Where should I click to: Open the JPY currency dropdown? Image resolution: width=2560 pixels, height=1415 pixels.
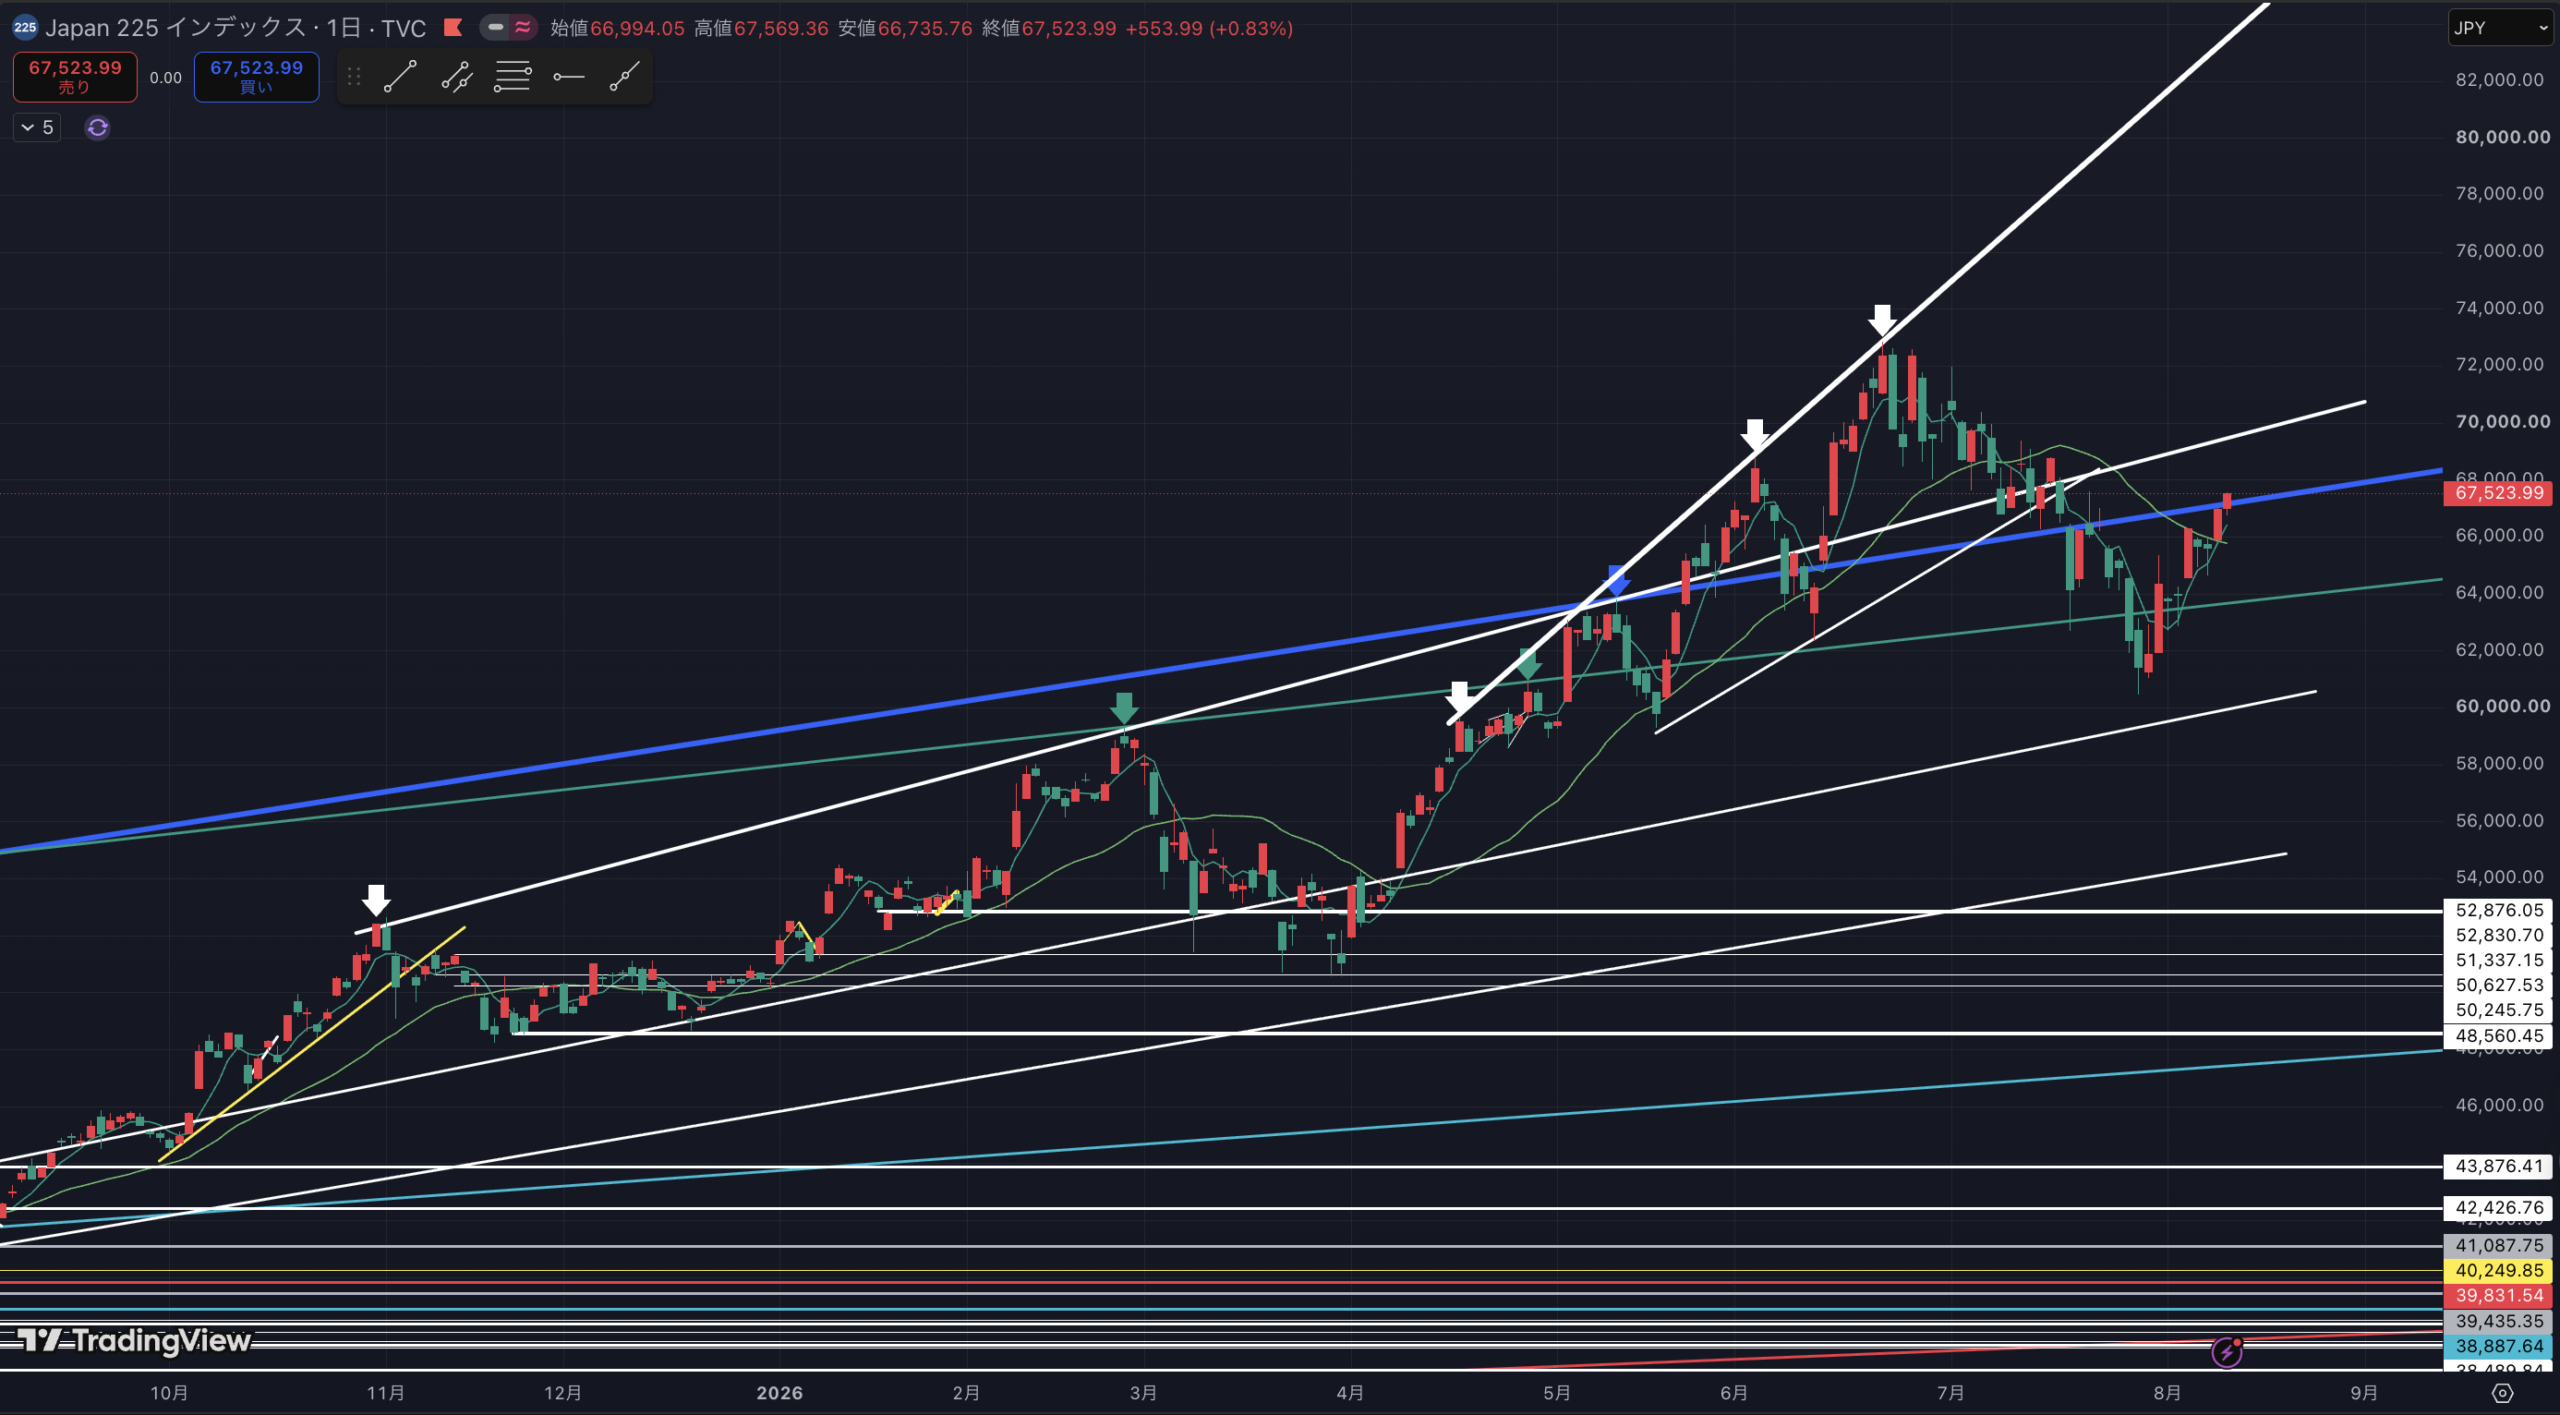pyautogui.click(x=2500, y=28)
